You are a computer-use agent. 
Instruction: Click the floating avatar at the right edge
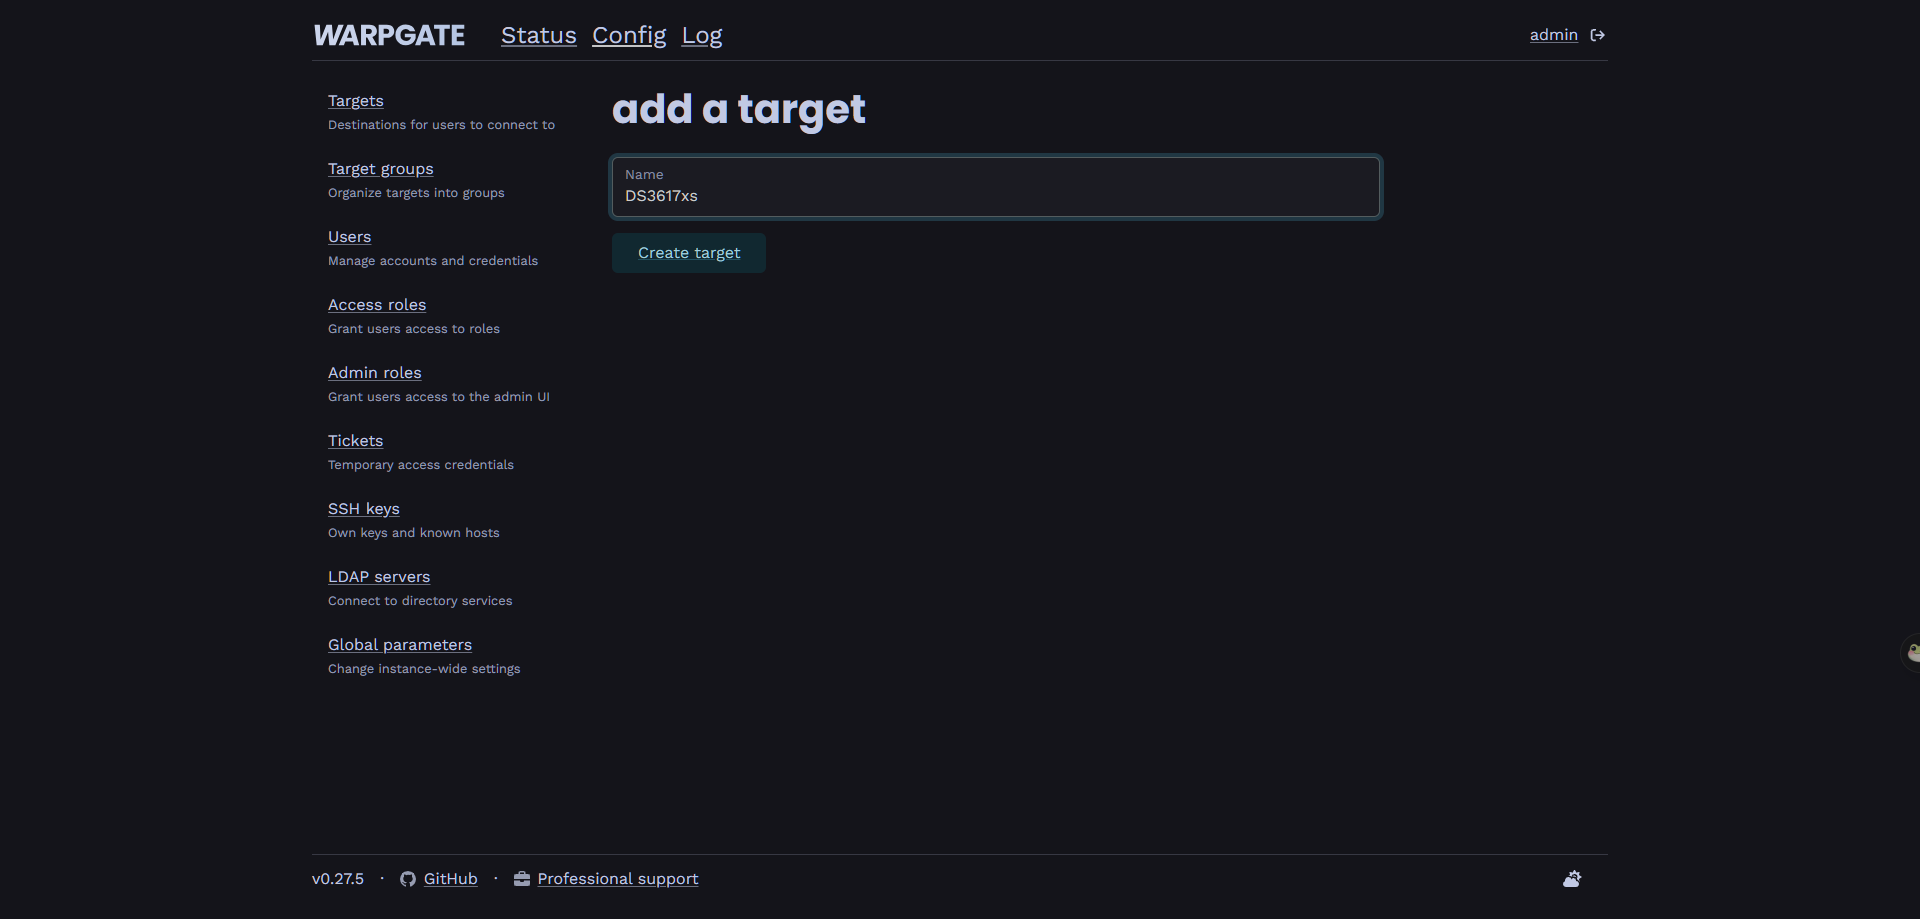(x=1911, y=653)
